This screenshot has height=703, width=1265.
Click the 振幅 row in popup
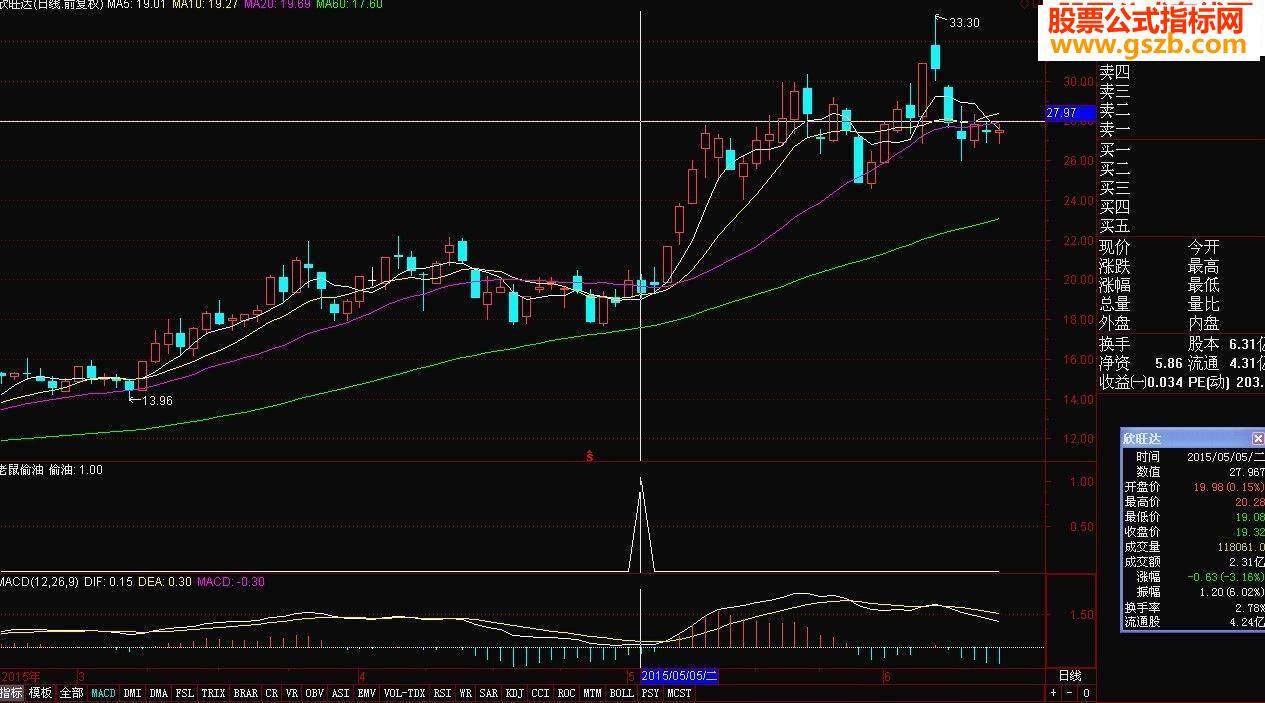[x=1193, y=592]
